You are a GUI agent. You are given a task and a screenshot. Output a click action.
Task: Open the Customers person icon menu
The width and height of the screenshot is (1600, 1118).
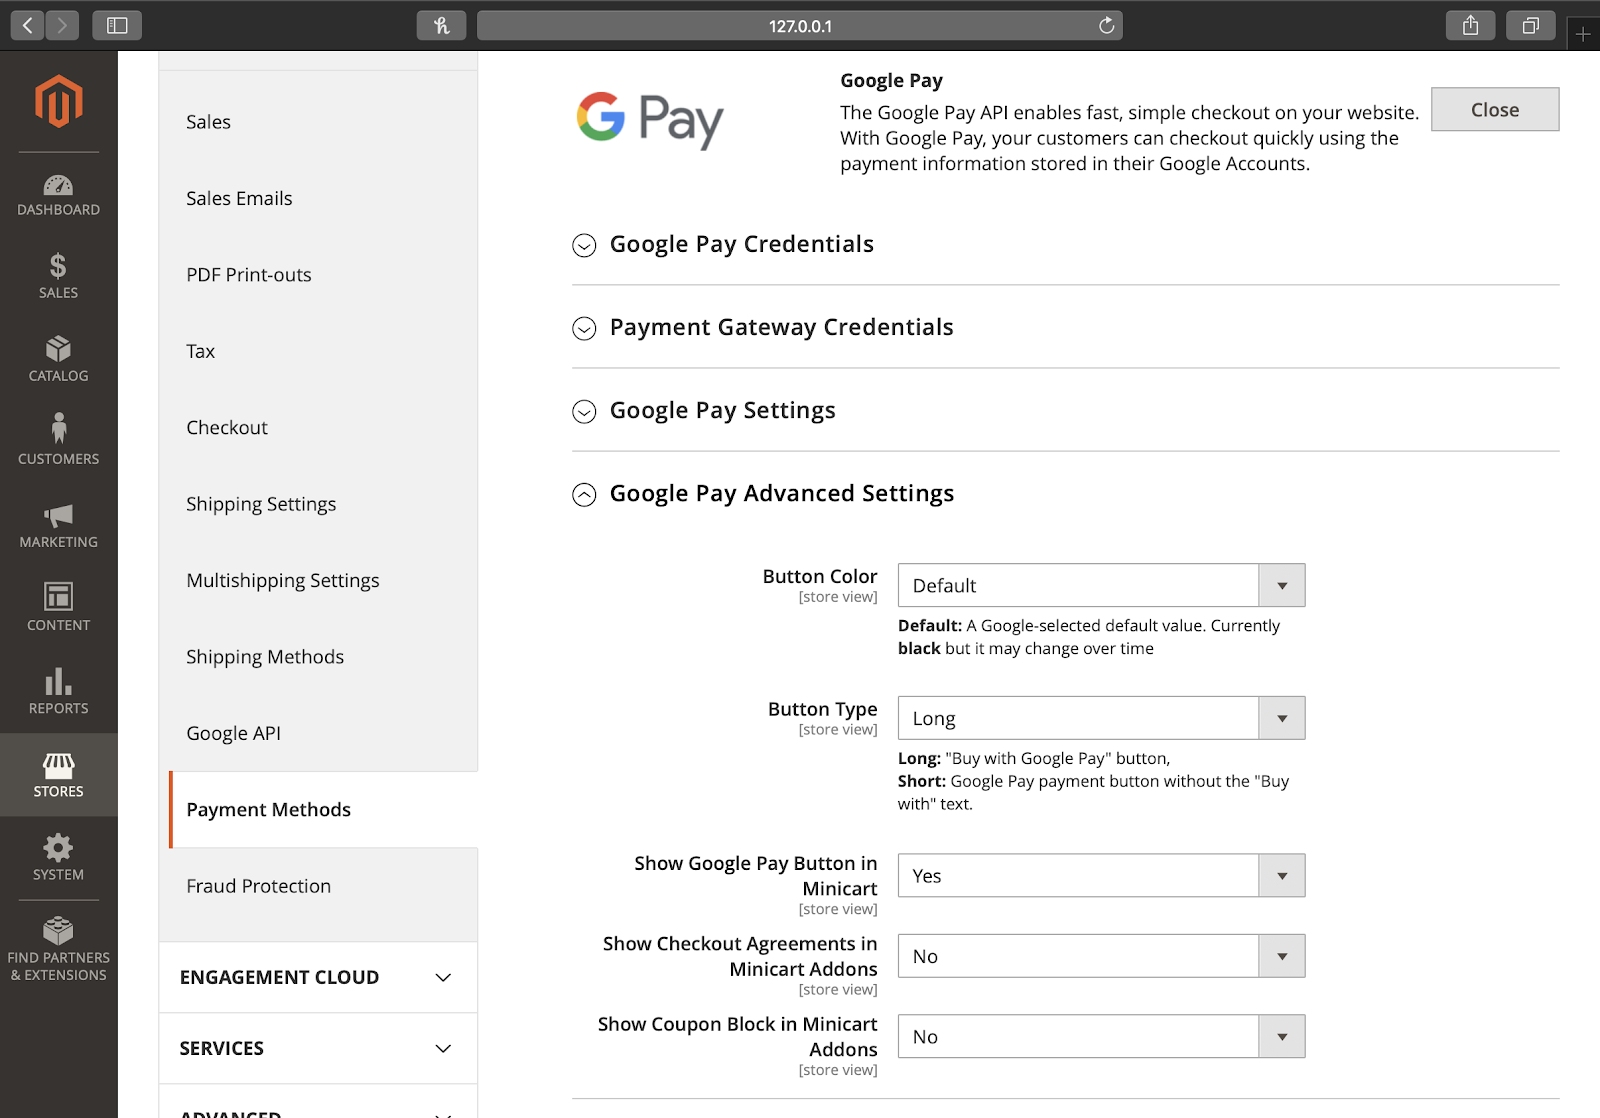[x=58, y=441]
